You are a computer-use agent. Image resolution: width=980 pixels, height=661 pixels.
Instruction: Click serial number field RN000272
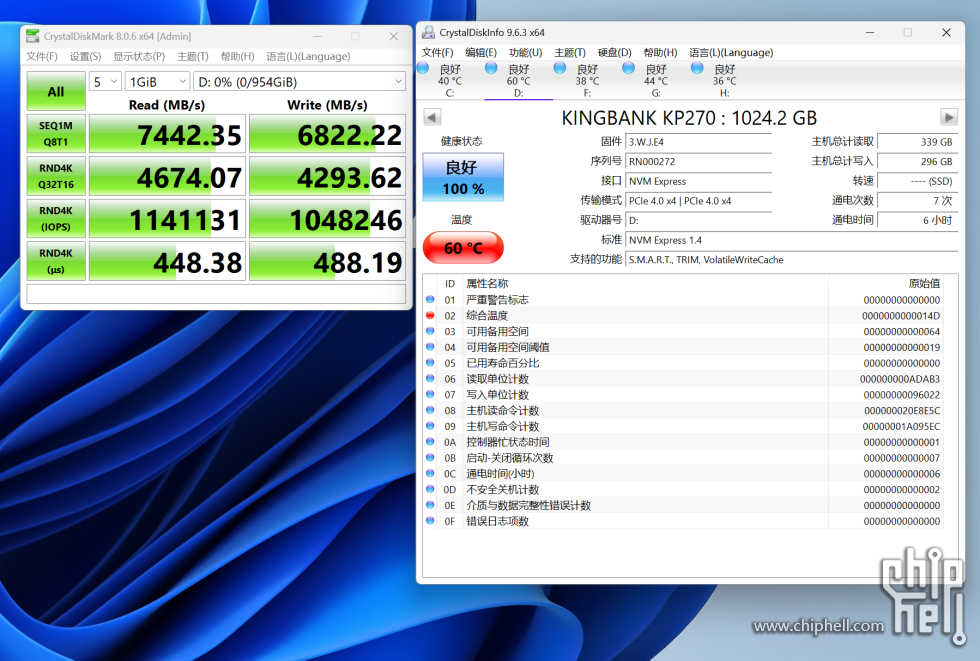tap(699, 161)
